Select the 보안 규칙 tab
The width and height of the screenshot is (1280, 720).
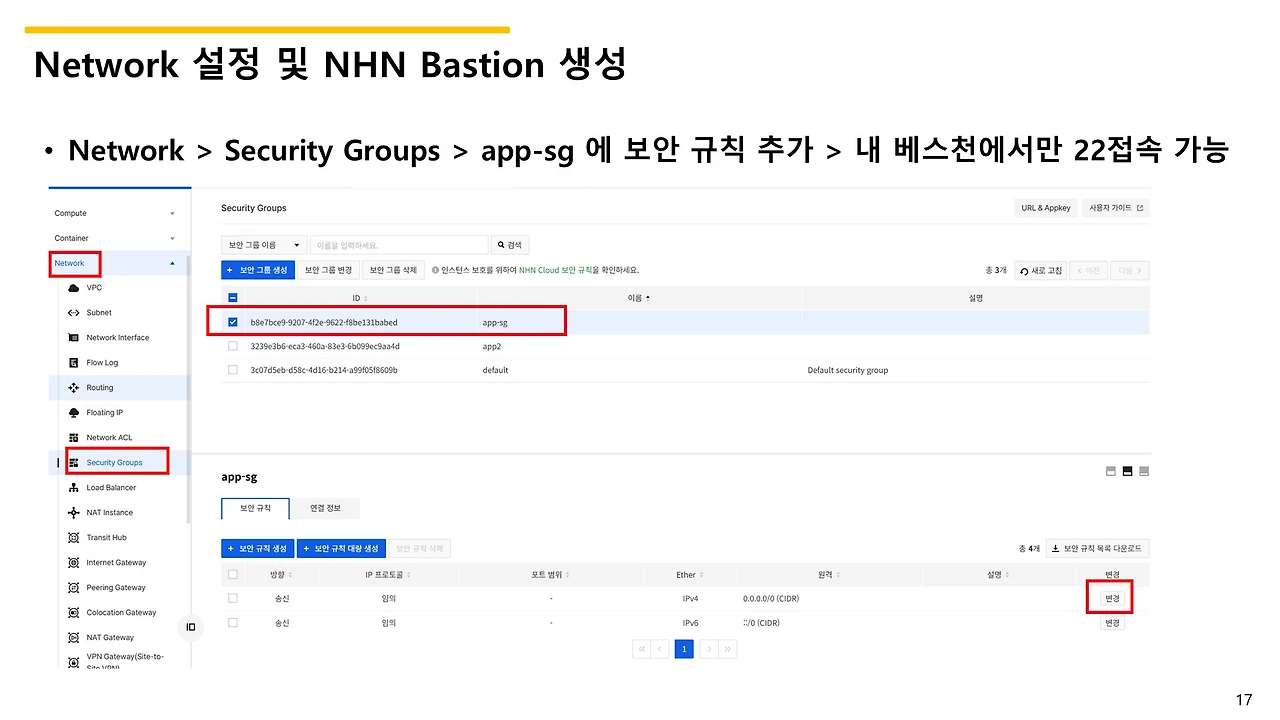point(255,509)
